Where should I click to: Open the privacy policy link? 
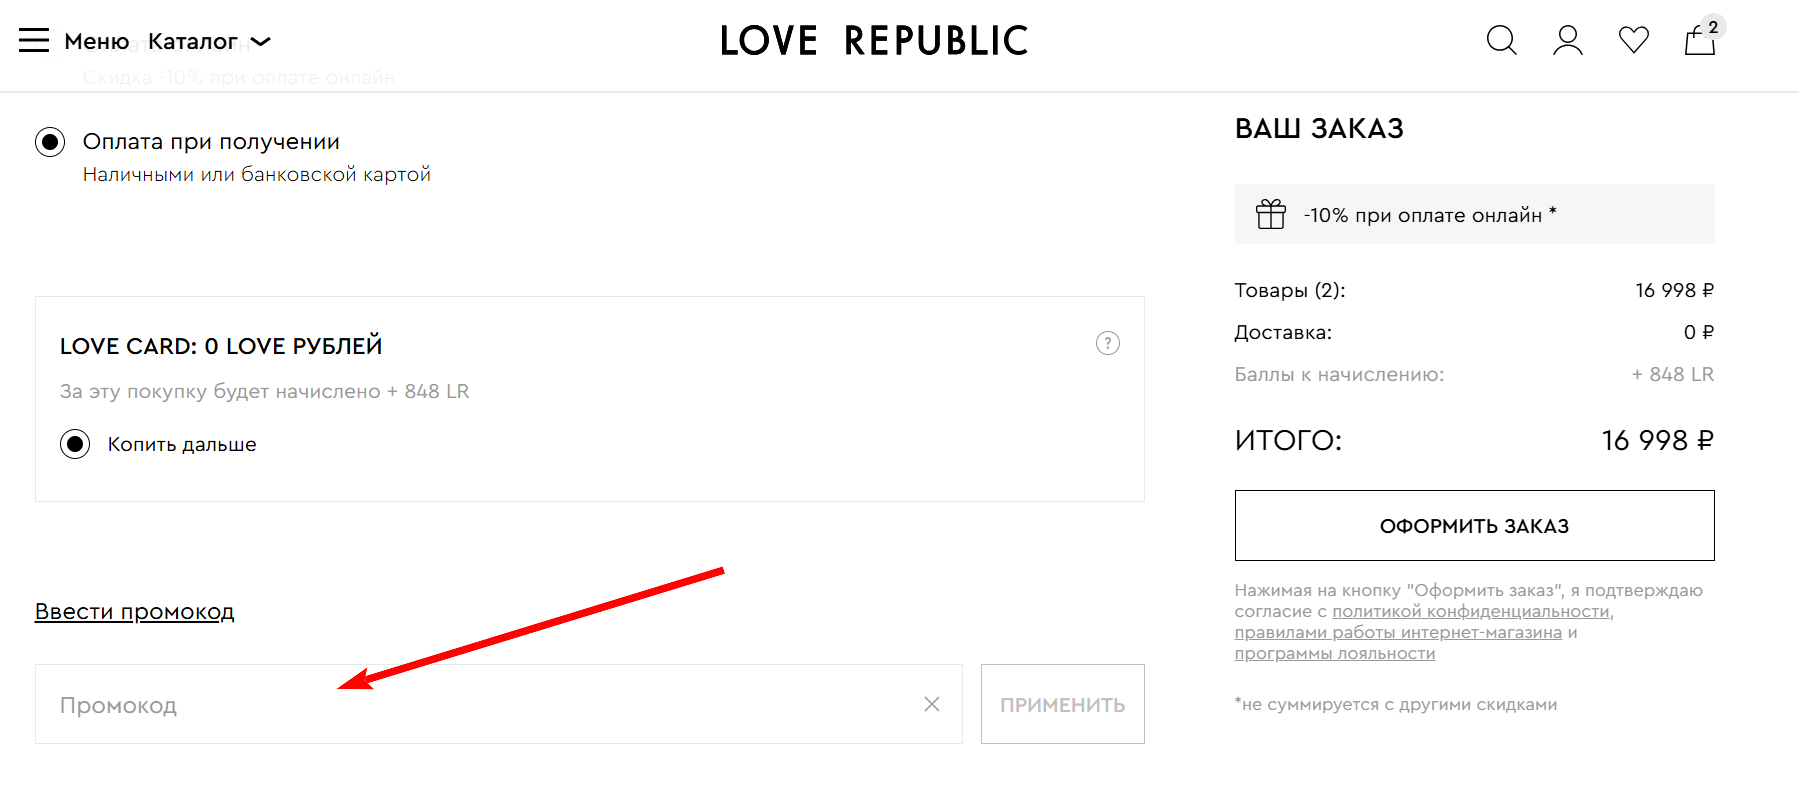click(1472, 611)
